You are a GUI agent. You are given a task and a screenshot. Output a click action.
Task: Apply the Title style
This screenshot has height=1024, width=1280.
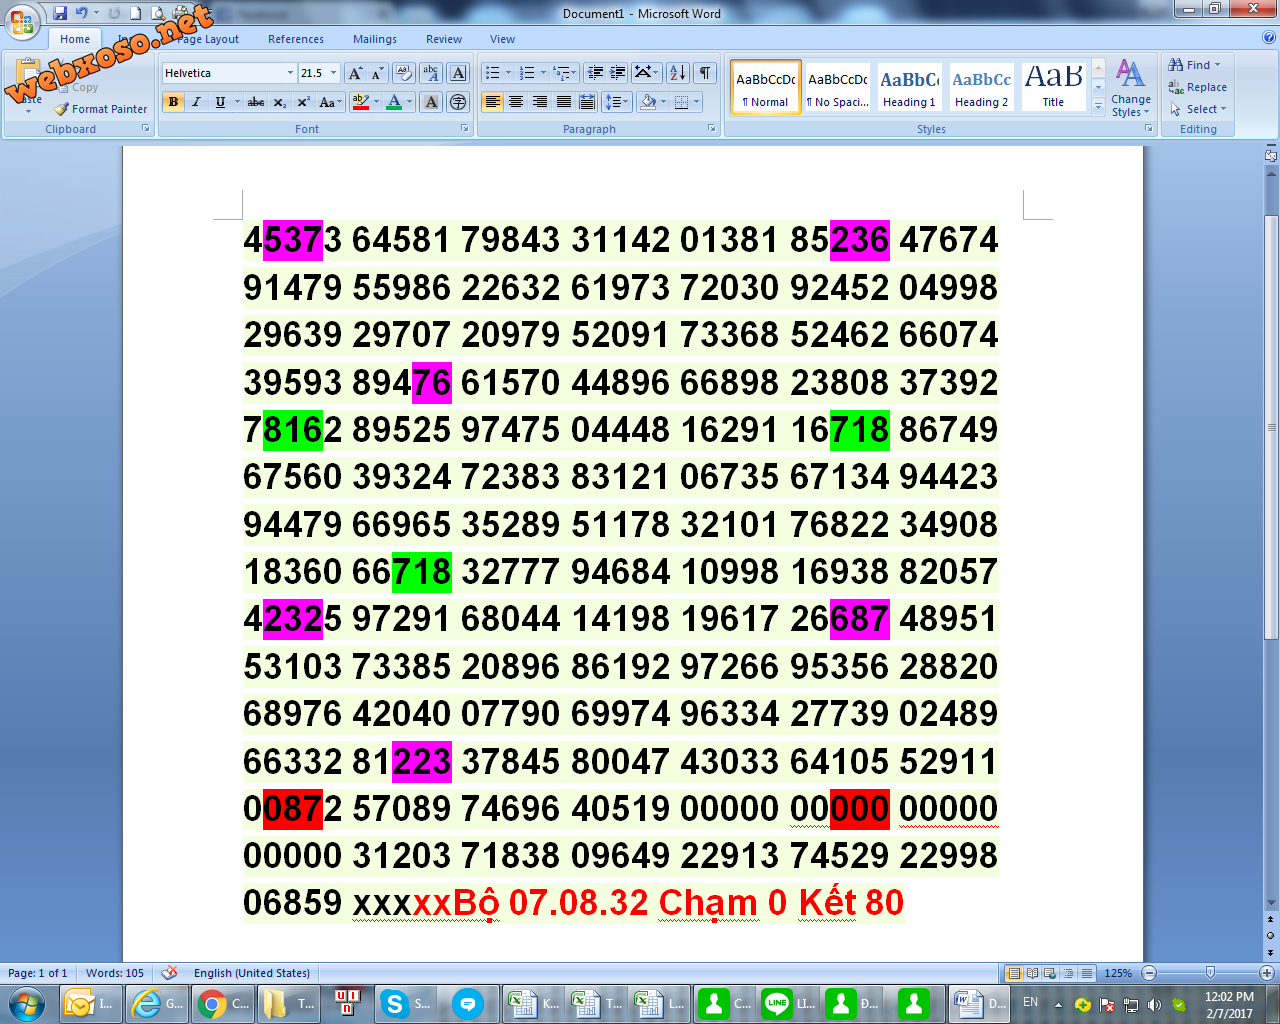[1053, 88]
